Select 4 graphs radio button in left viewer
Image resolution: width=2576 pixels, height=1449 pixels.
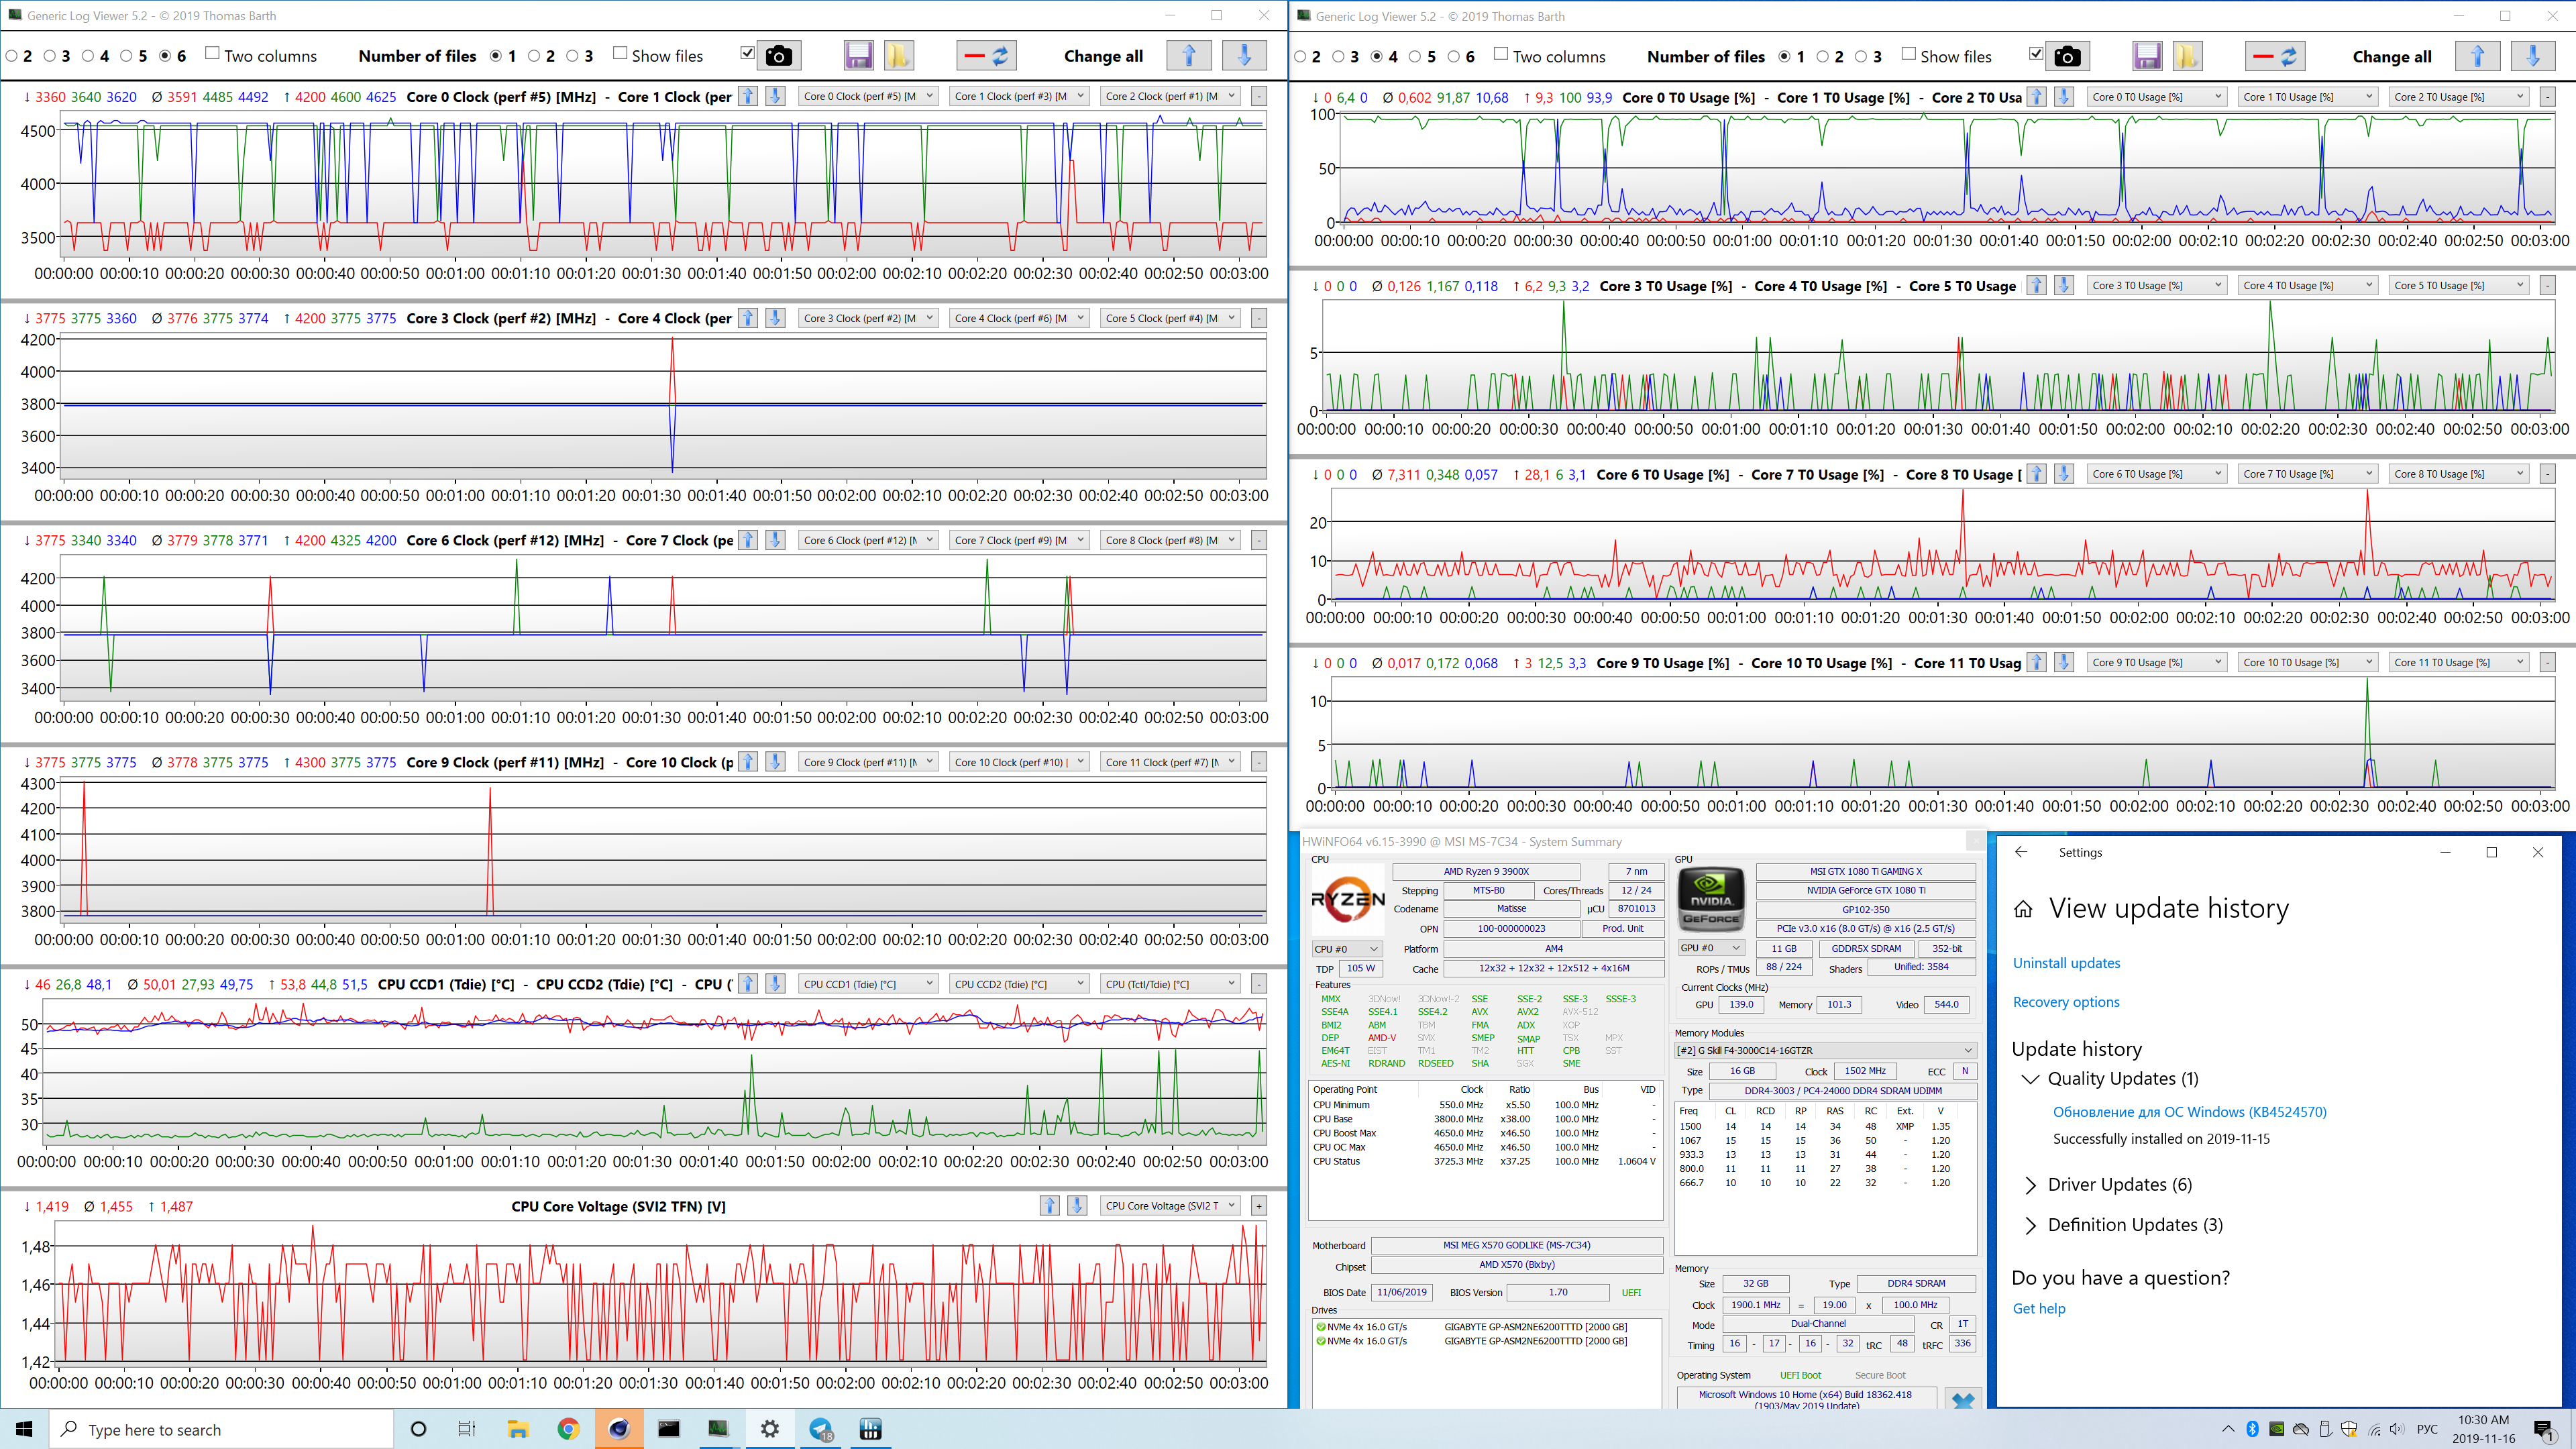point(88,56)
